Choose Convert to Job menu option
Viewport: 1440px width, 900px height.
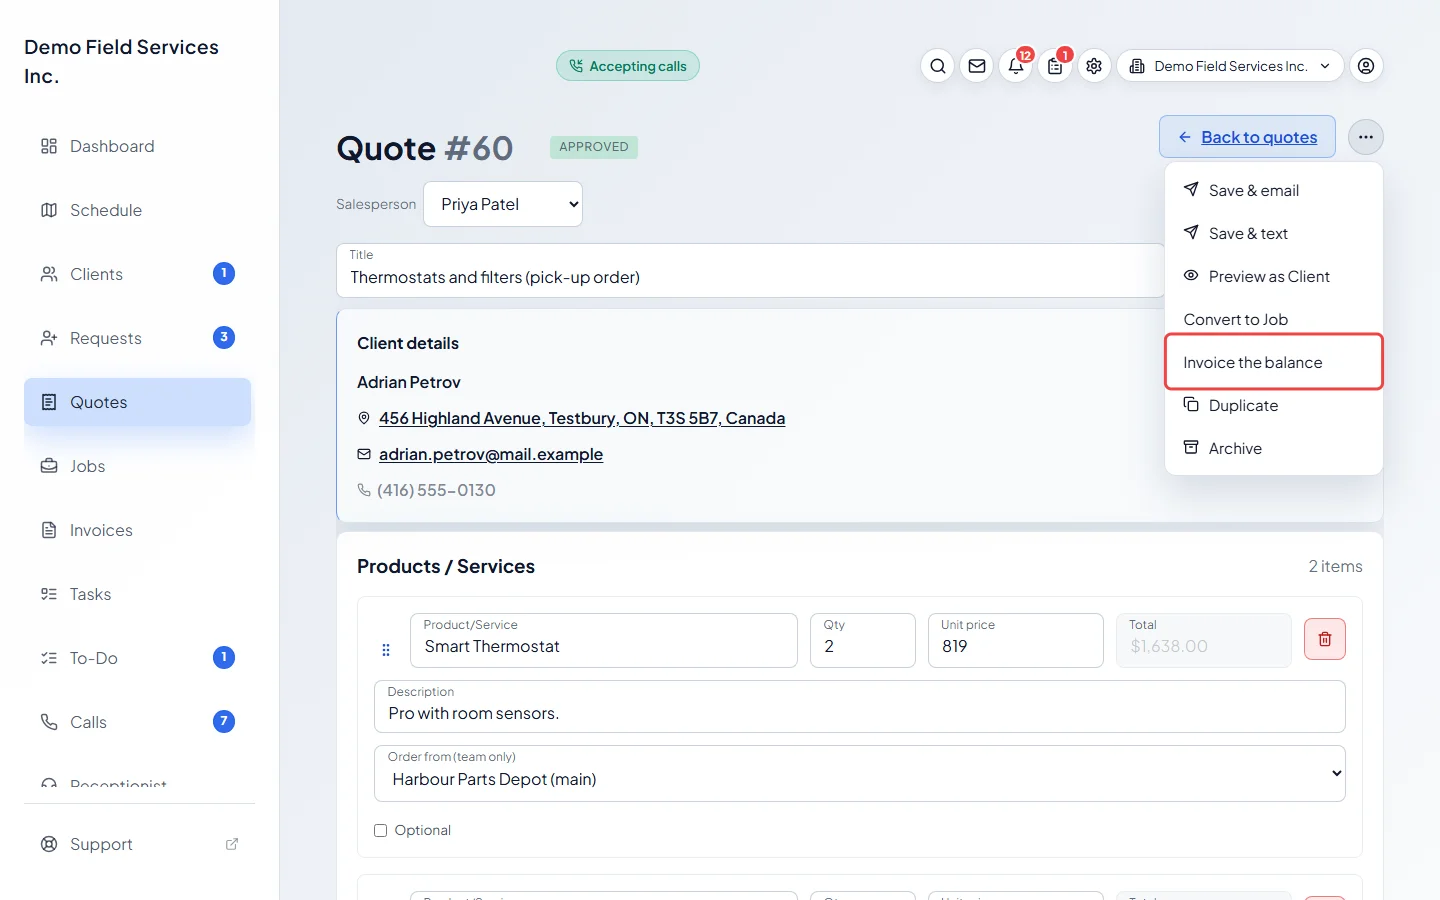point(1274,319)
